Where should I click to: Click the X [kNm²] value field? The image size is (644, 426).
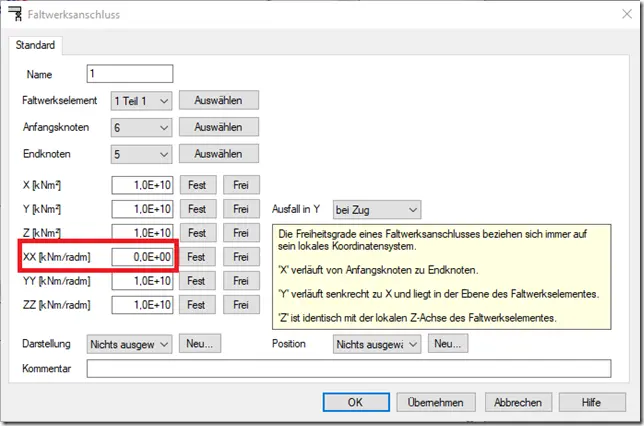pyautogui.click(x=142, y=185)
